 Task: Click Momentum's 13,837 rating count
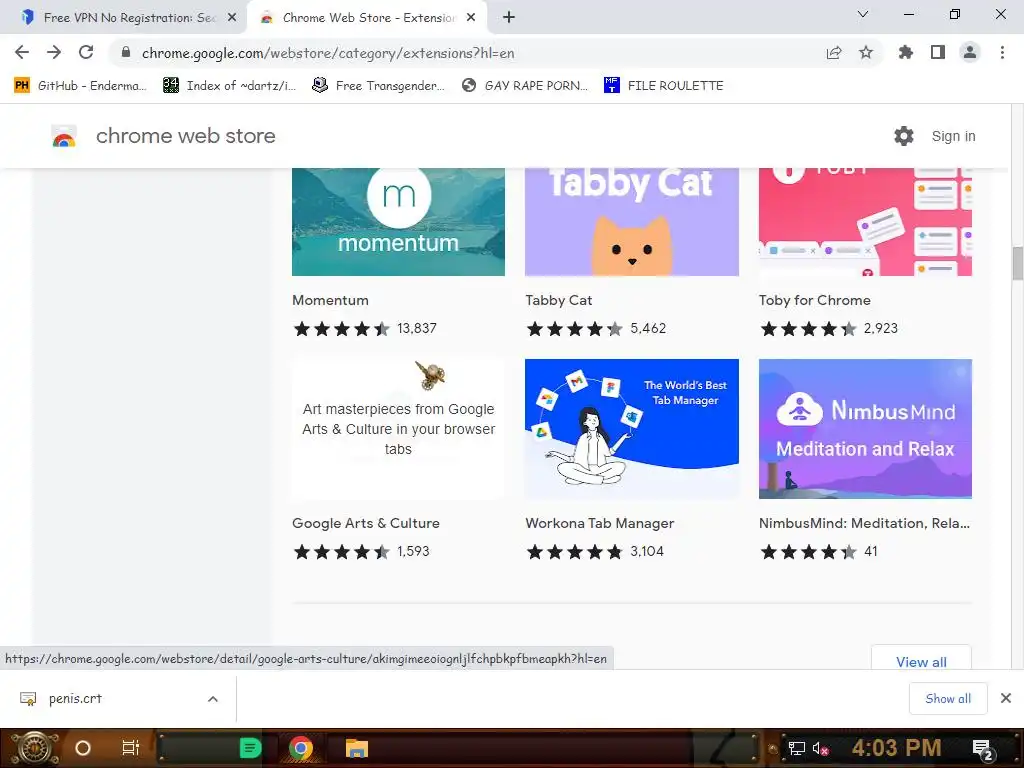click(417, 328)
